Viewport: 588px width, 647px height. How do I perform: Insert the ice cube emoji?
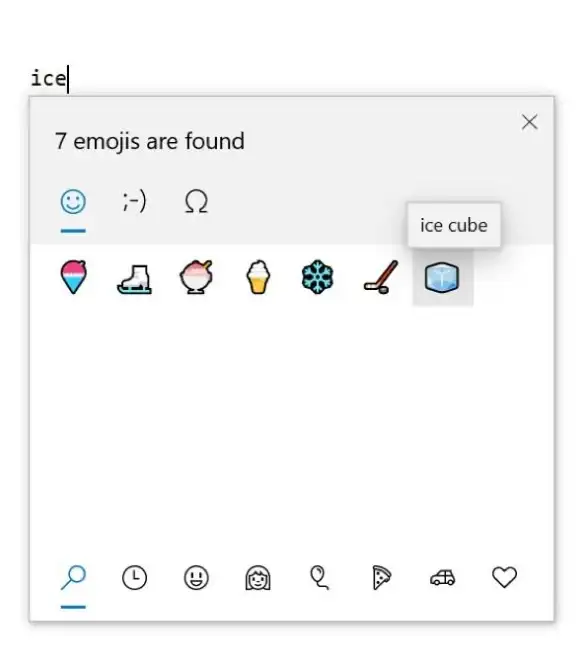[x=442, y=277]
